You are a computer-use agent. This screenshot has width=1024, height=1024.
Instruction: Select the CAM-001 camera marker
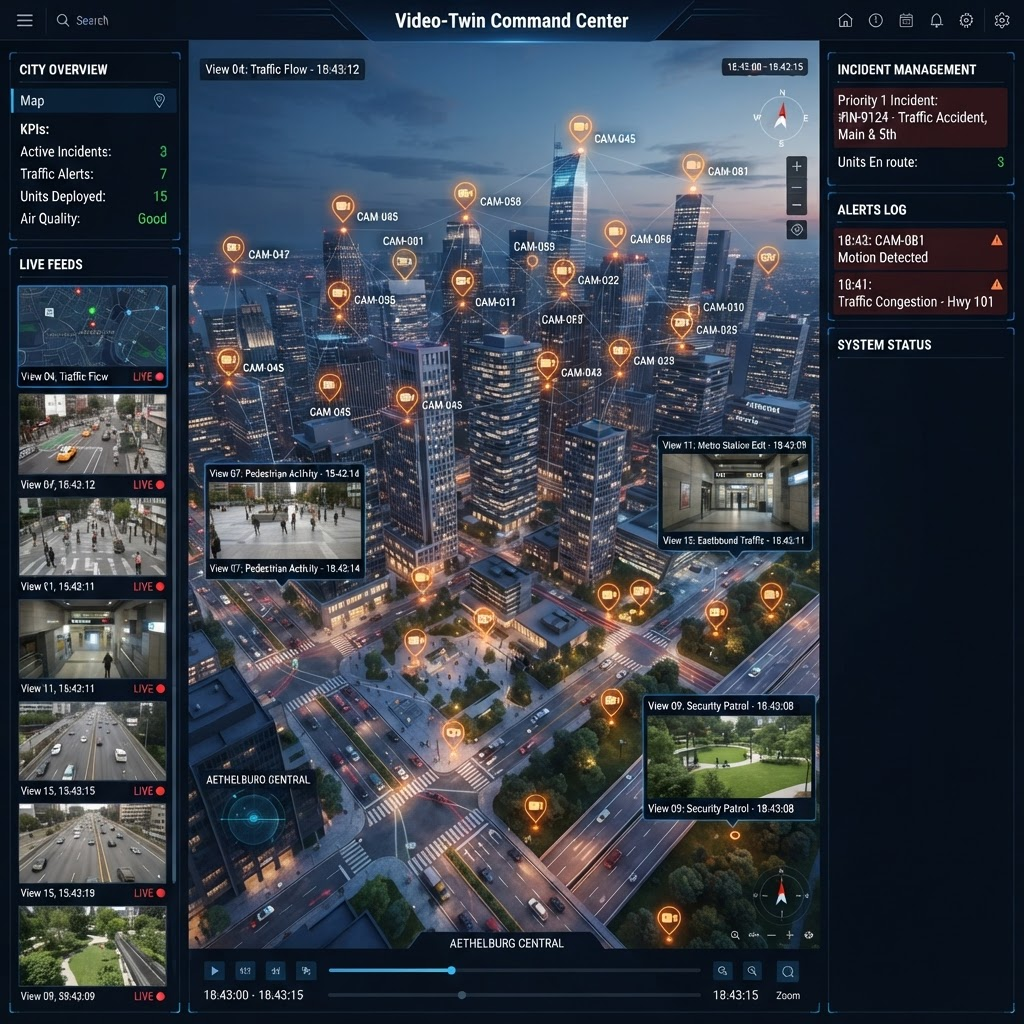(404, 263)
